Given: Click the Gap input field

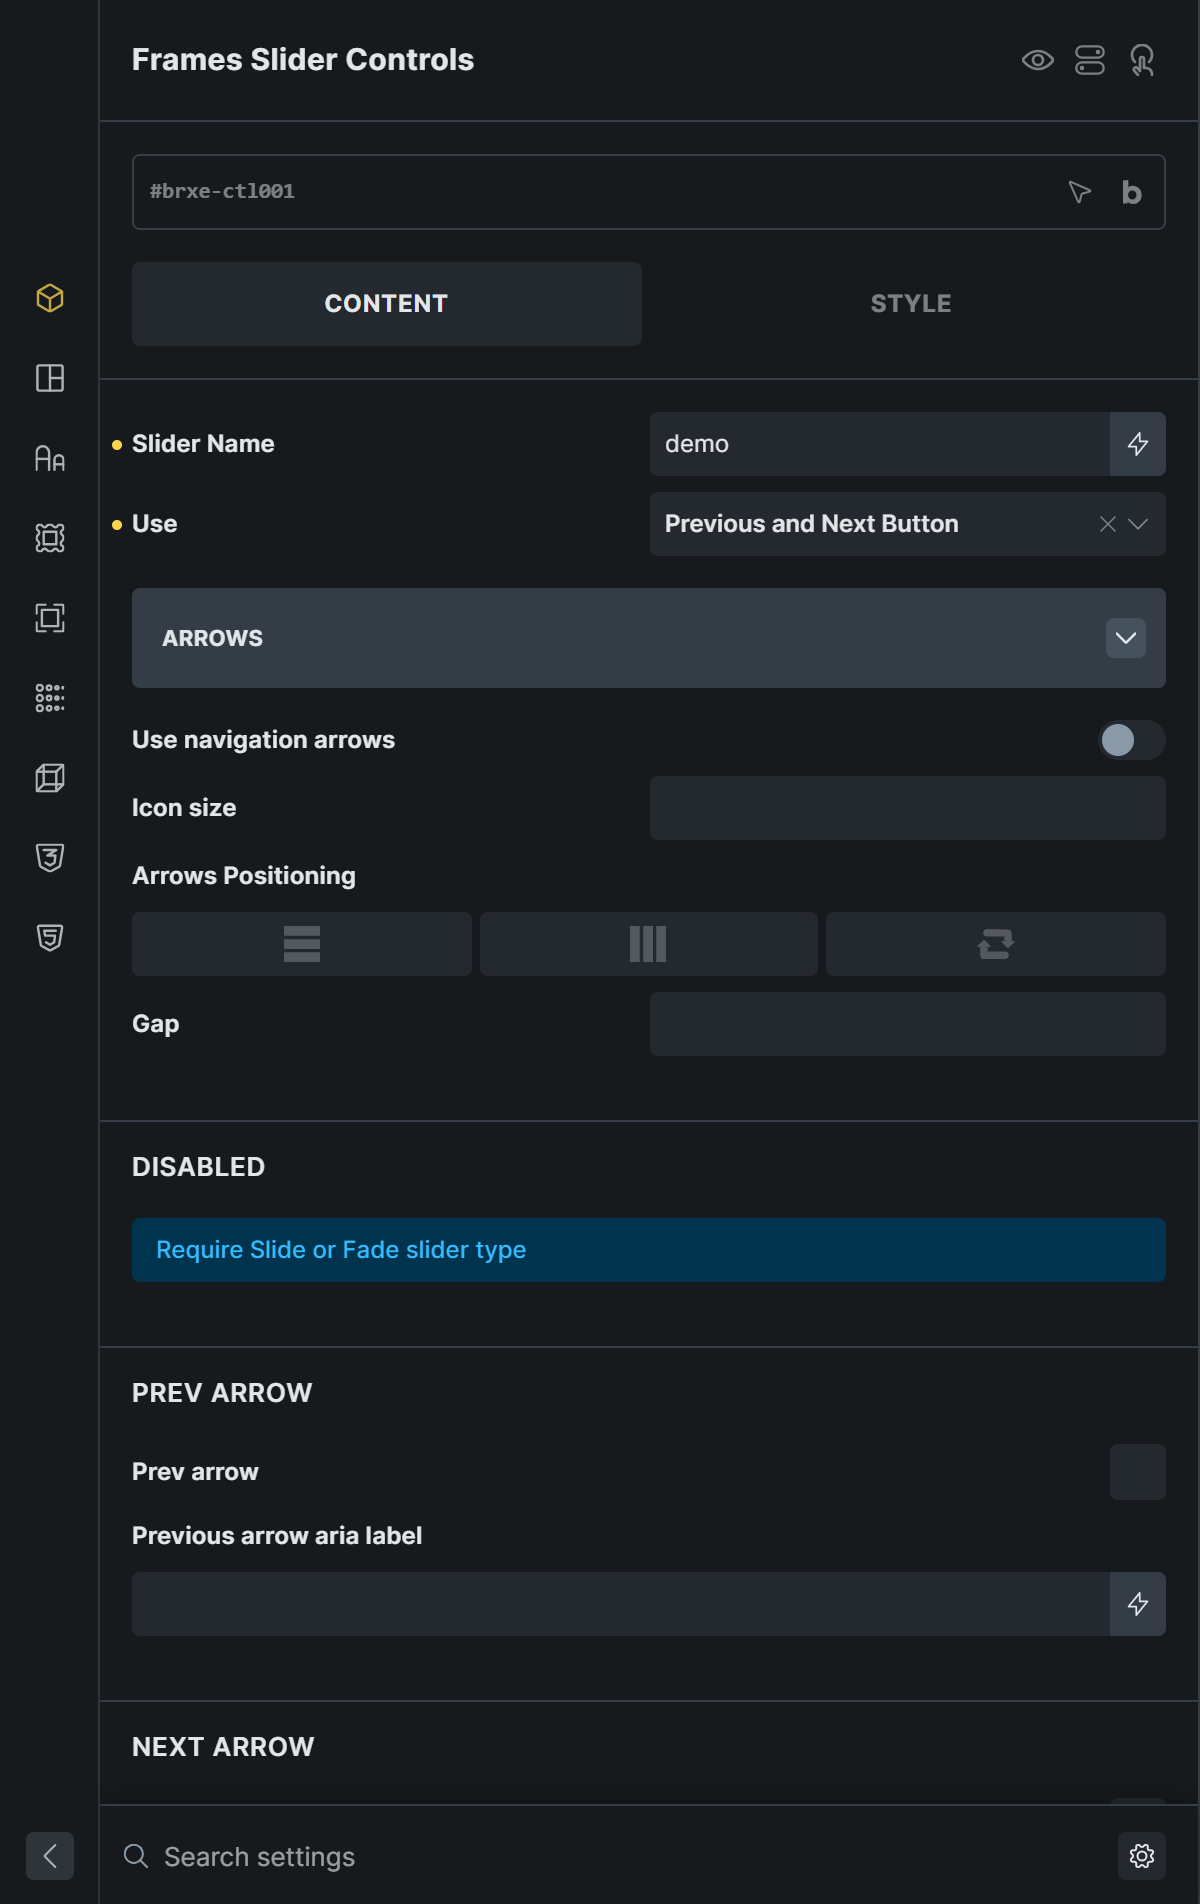Looking at the screenshot, I should [908, 1024].
